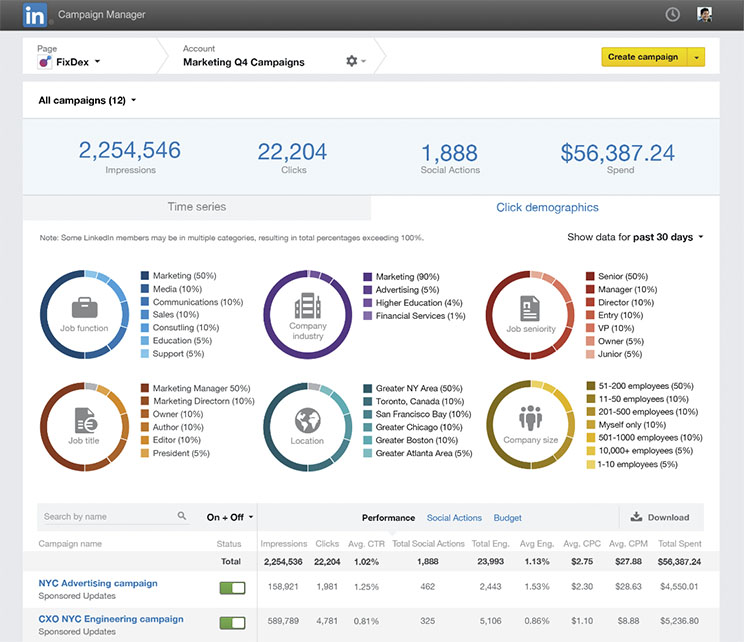Download the campaign report
744x642 pixels.
pyautogui.click(x=660, y=517)
